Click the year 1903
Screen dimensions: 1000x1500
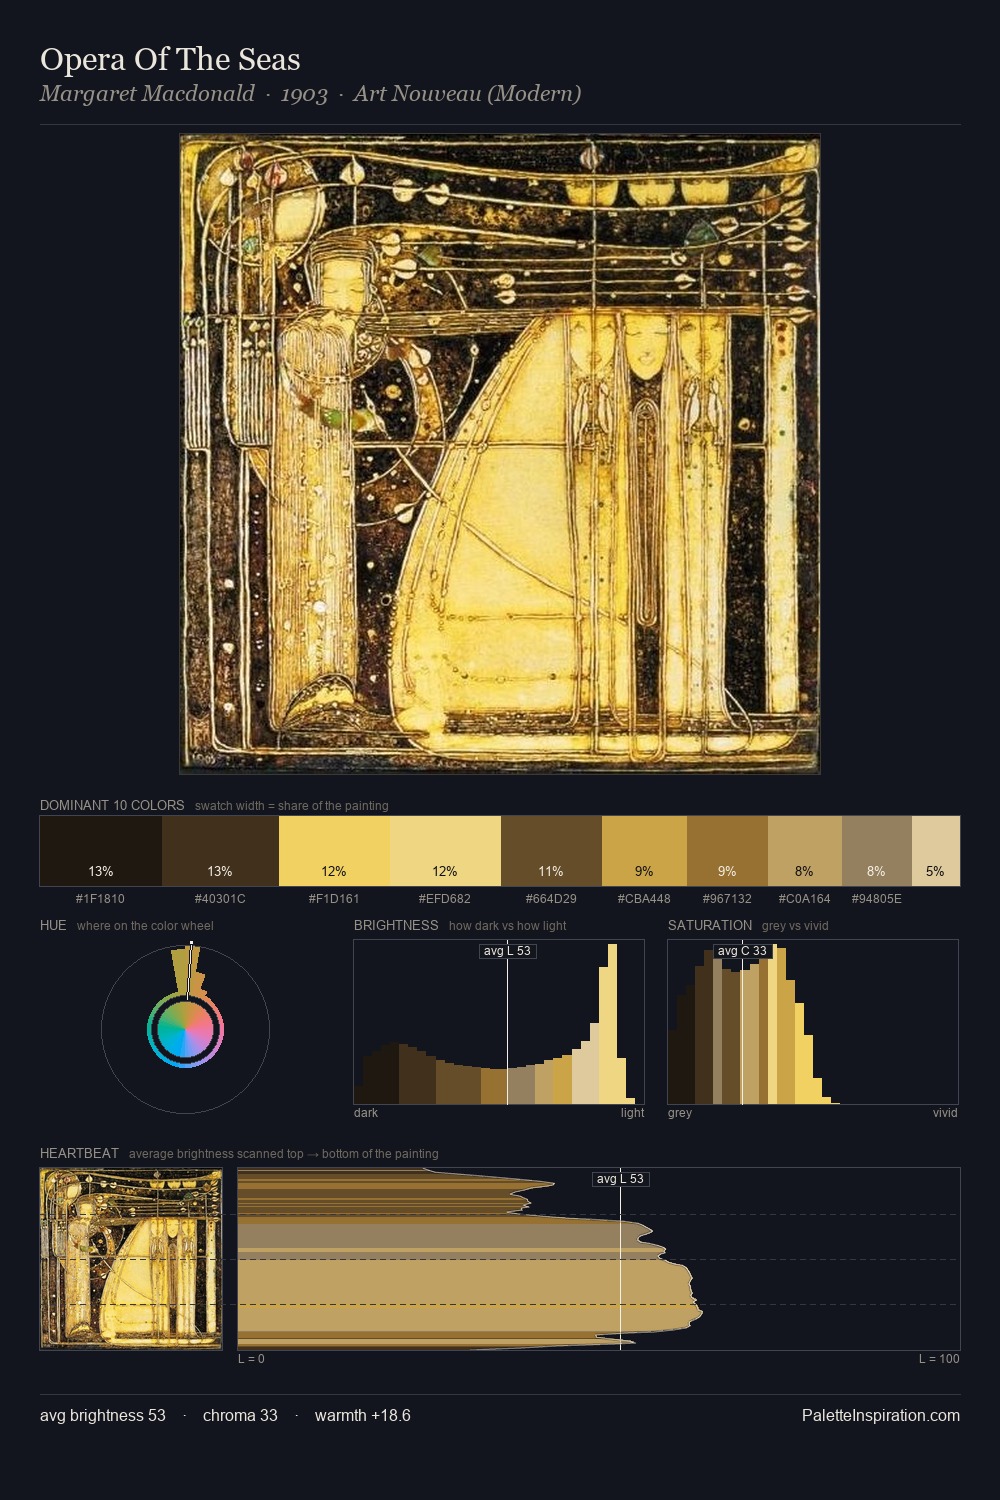[304, 94]
